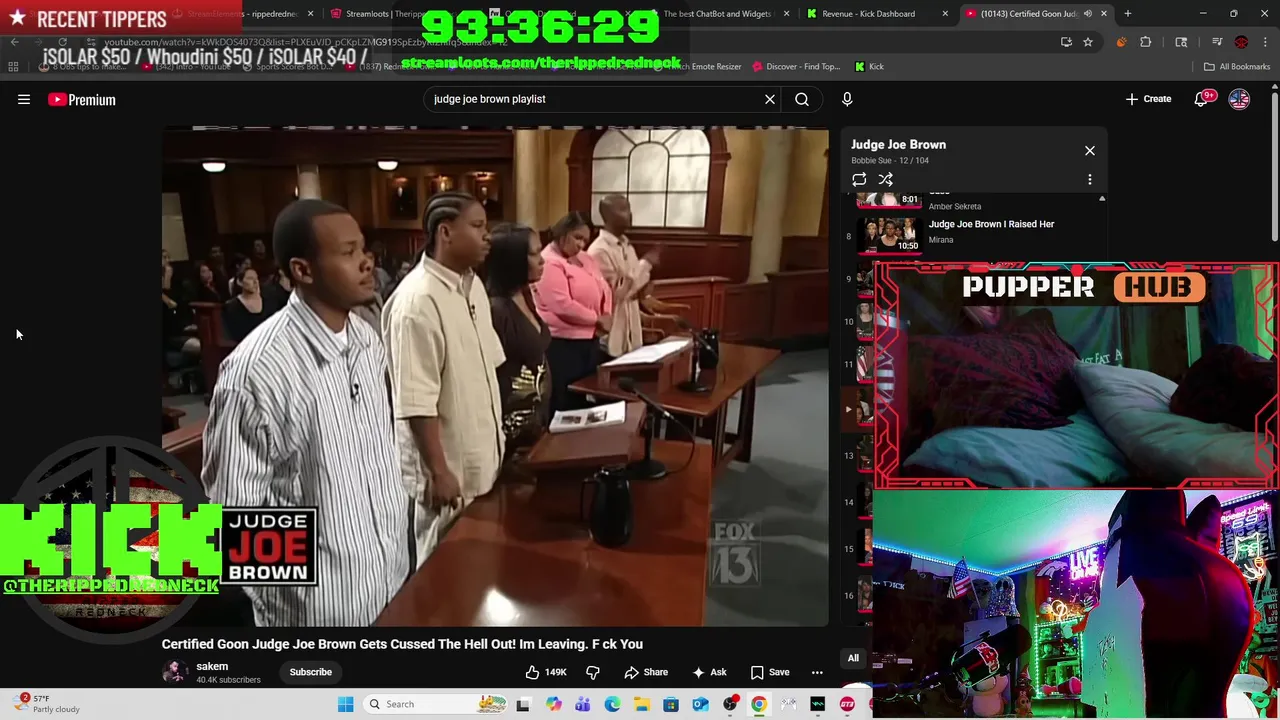Like the video with 149K likes

tap(546, 672)
